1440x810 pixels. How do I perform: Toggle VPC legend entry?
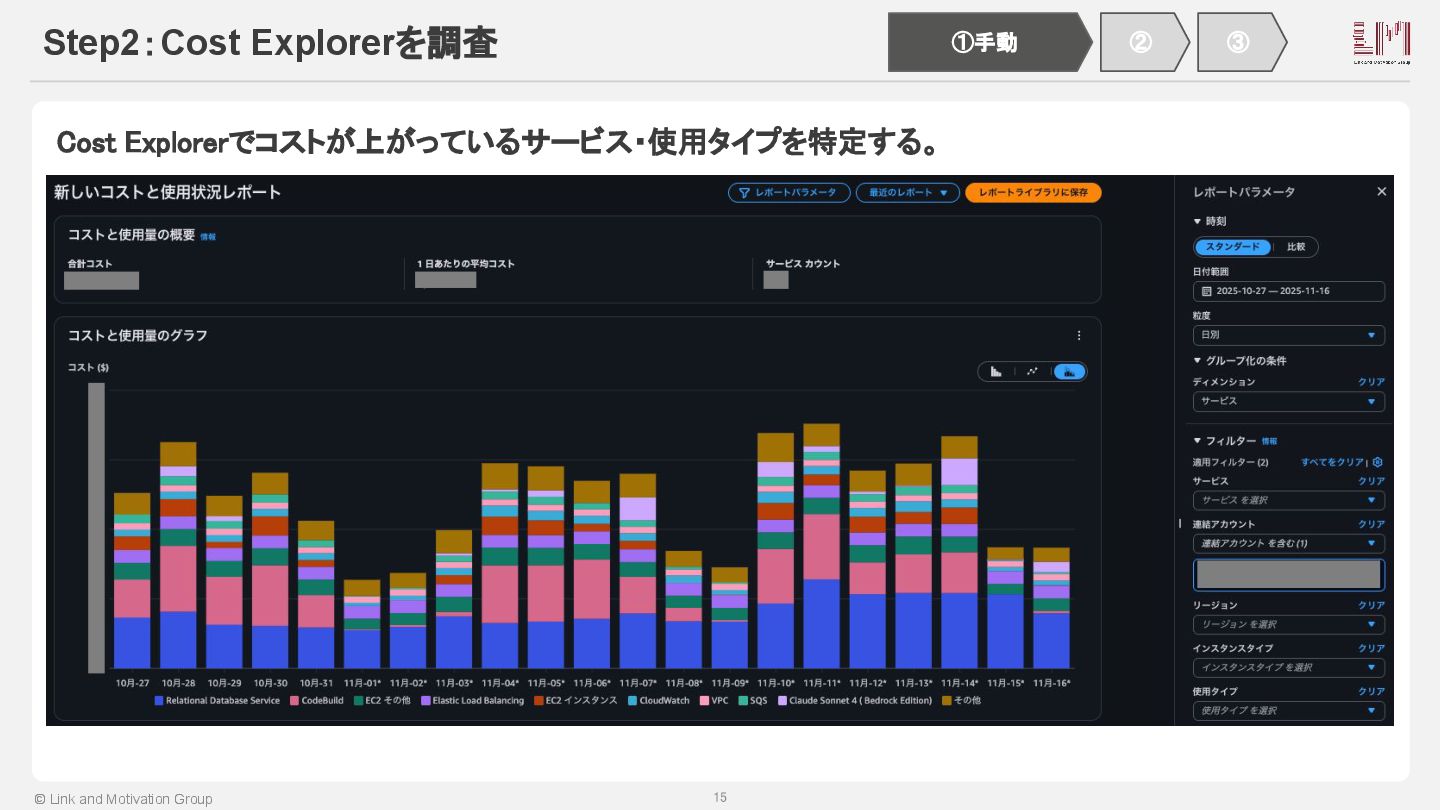(x=714, y=701)
